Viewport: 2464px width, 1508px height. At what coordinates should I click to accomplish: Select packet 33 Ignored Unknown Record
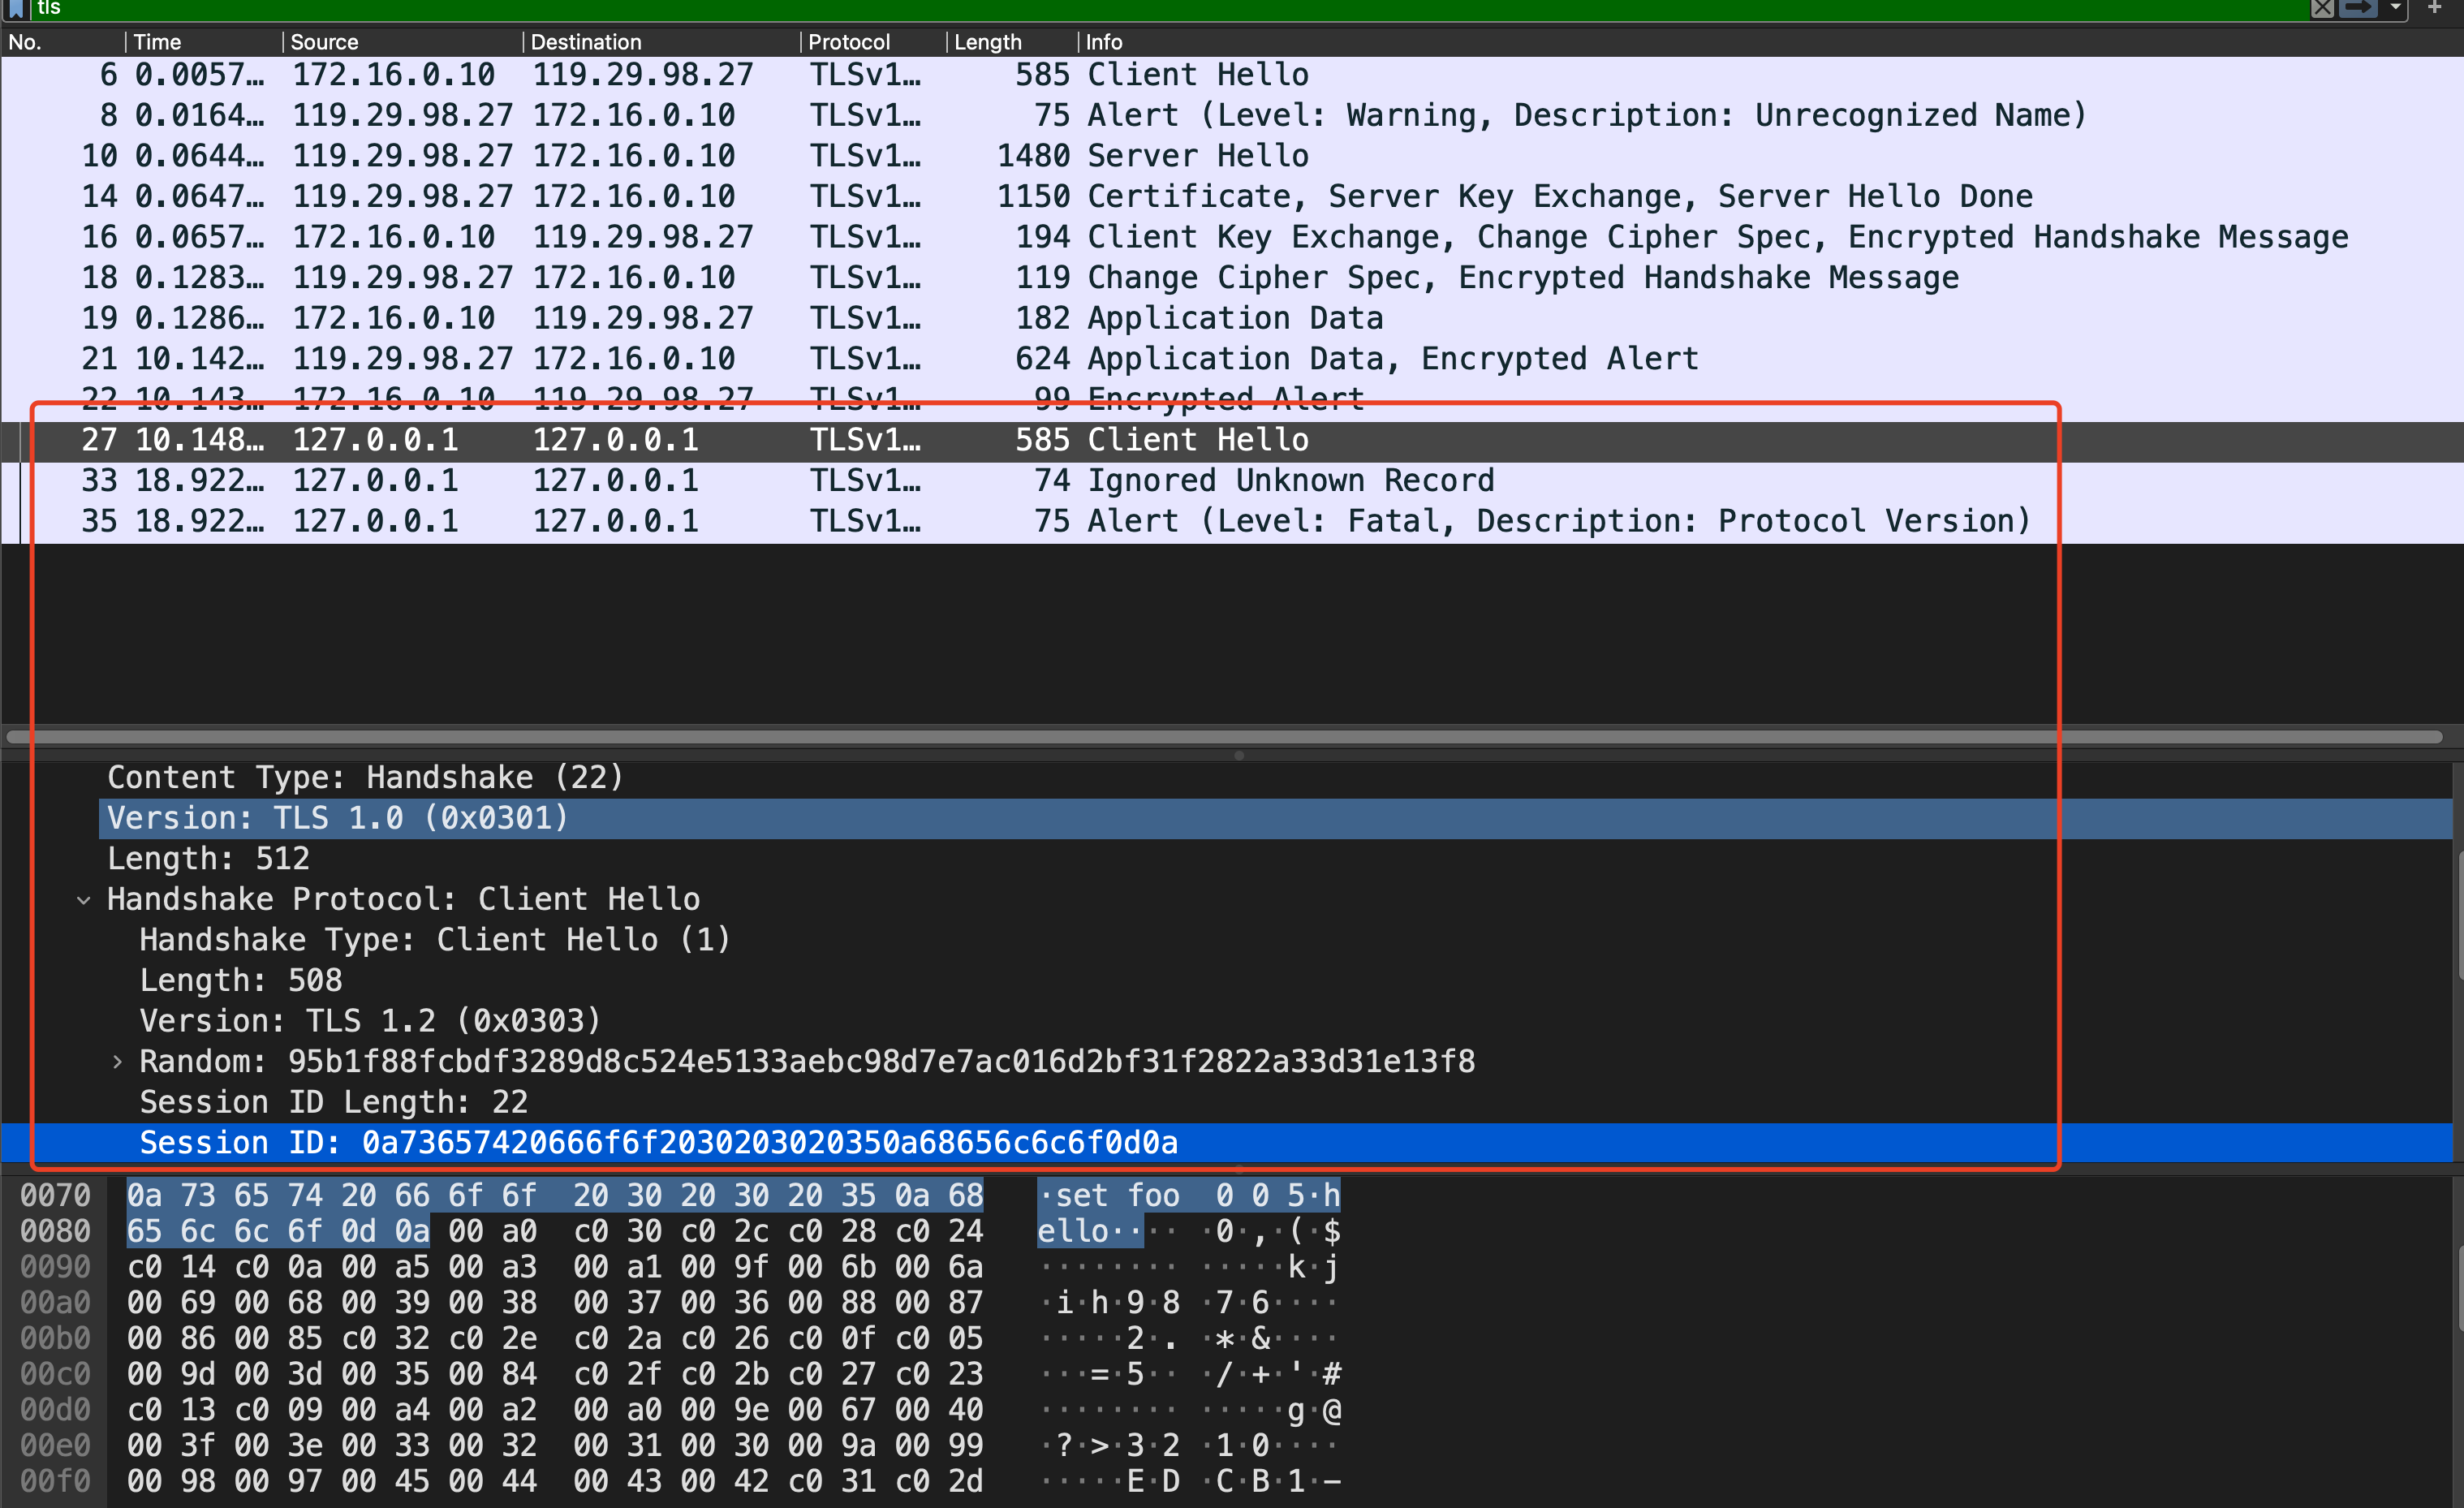(x=1232, y=481)
